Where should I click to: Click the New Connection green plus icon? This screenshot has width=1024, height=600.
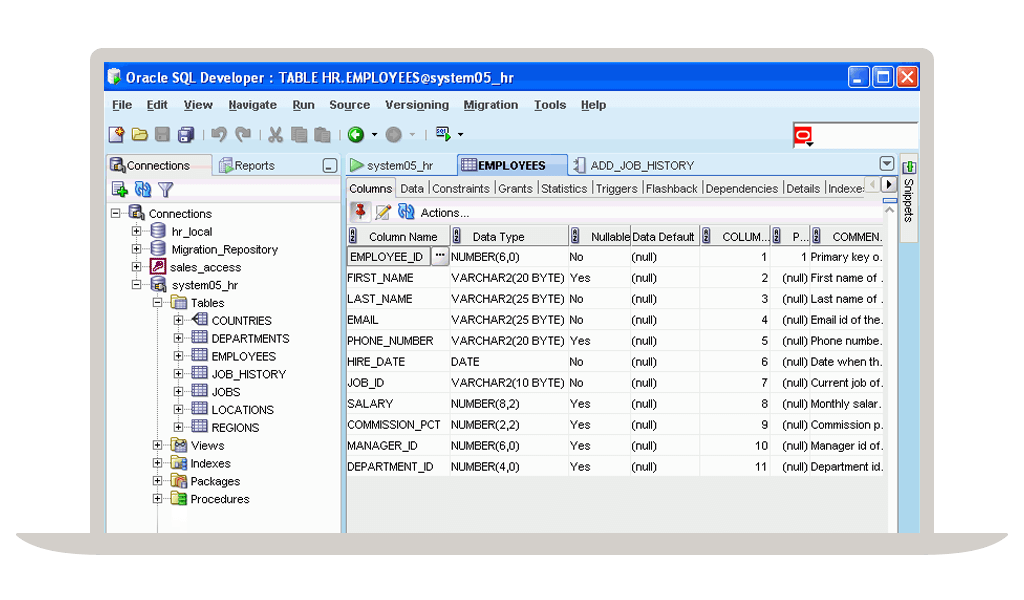click(119, 189)
